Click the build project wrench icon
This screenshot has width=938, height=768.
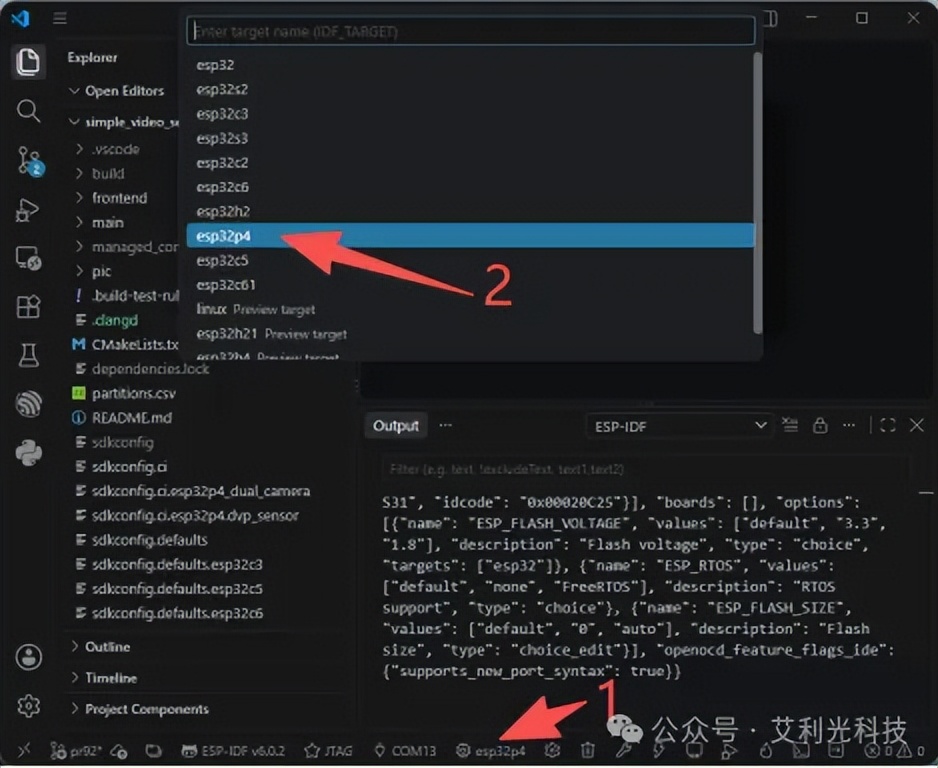click(x=623, y=749)
